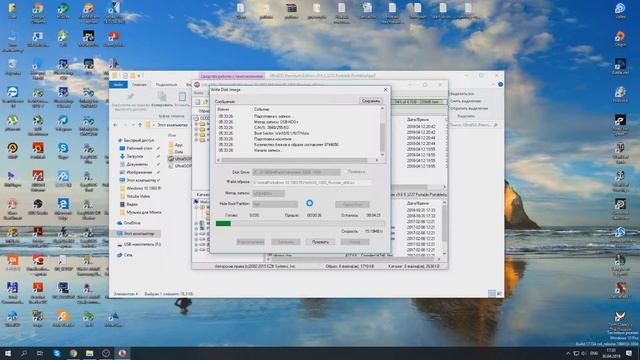Viewport: 640px width, 360px height.
Task: Select the Data folder in Explorer
Action: 176,152
